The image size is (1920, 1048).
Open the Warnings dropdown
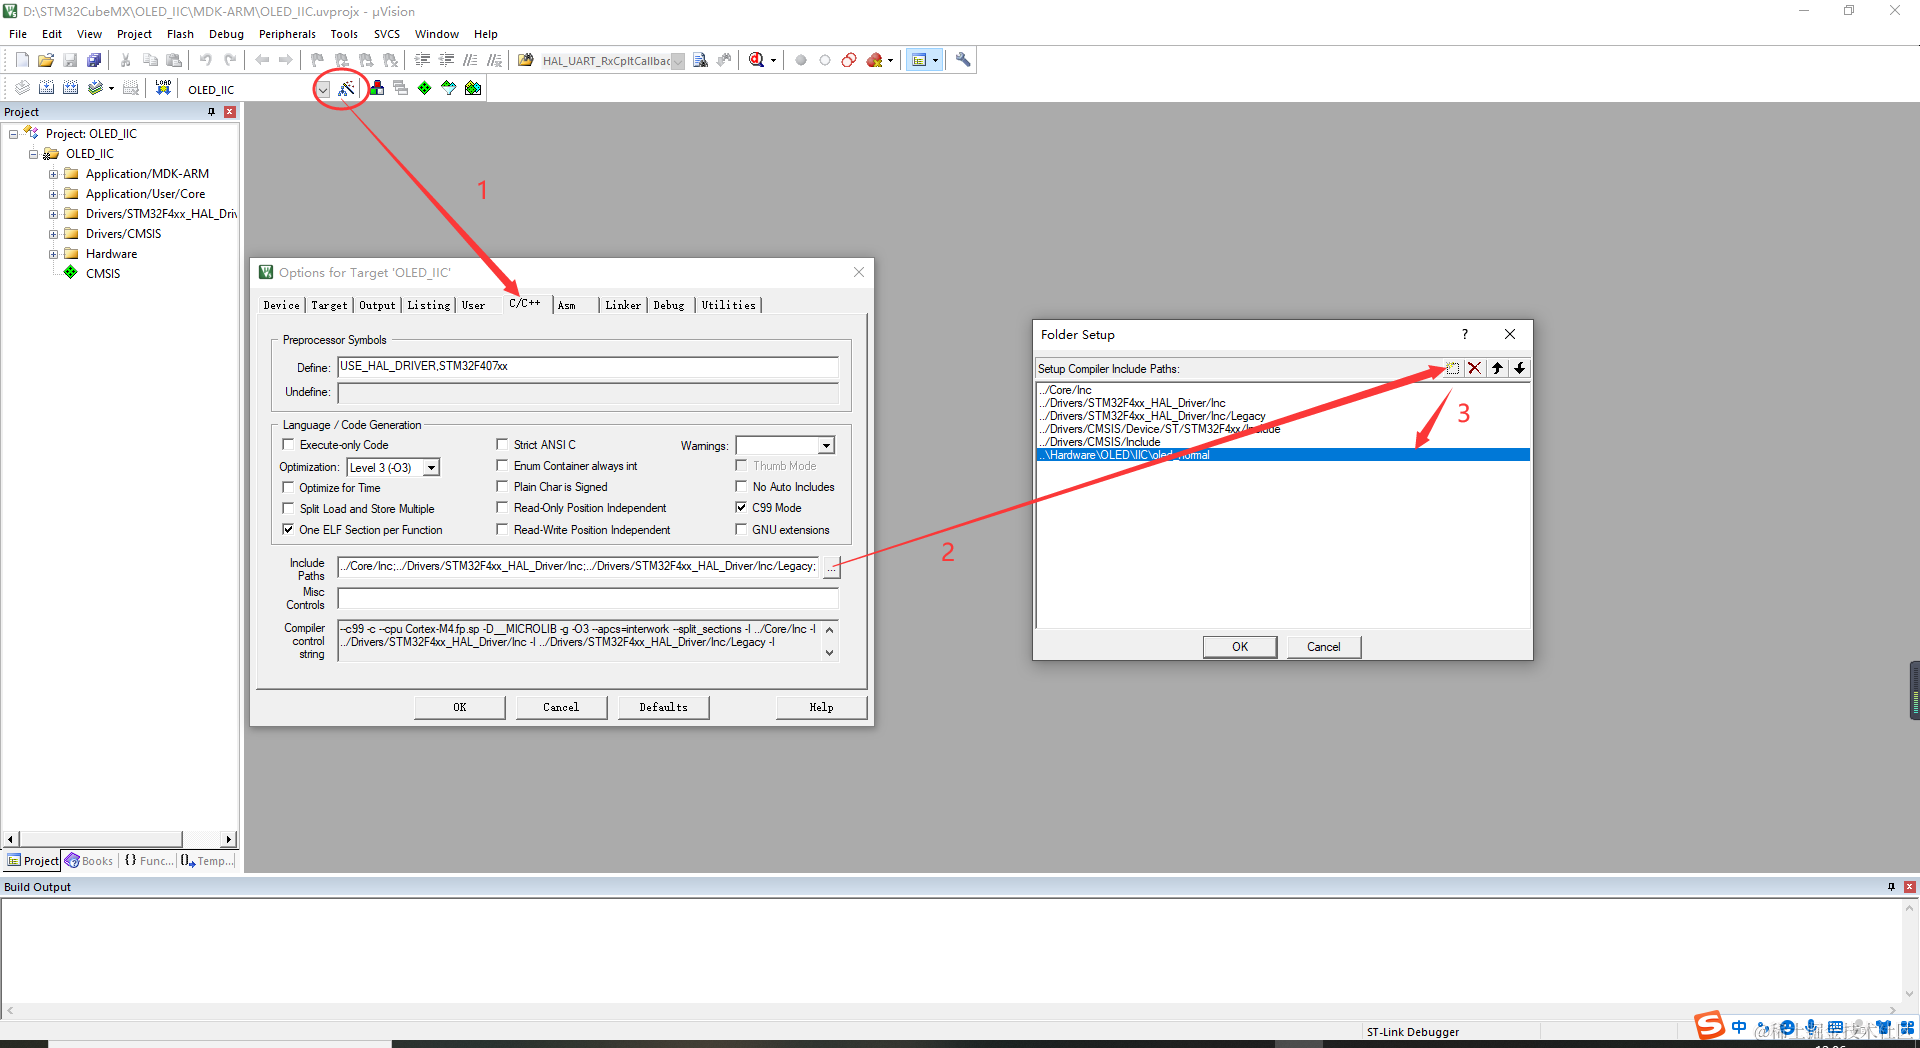(x=826, y=445)
